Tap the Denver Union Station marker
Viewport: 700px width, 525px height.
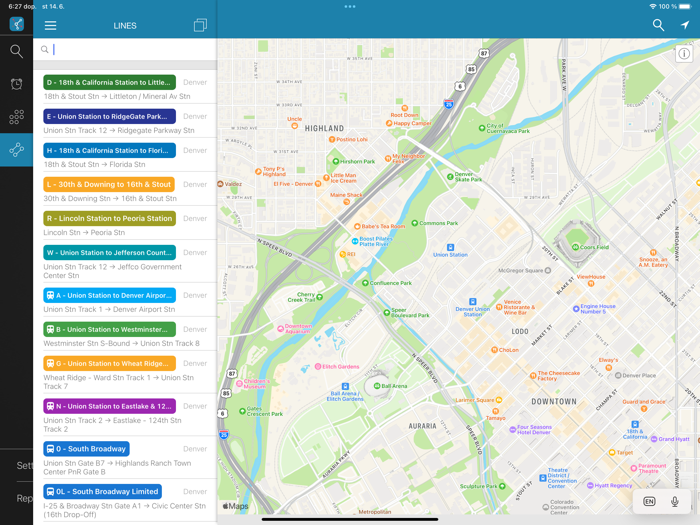(472, 302)
